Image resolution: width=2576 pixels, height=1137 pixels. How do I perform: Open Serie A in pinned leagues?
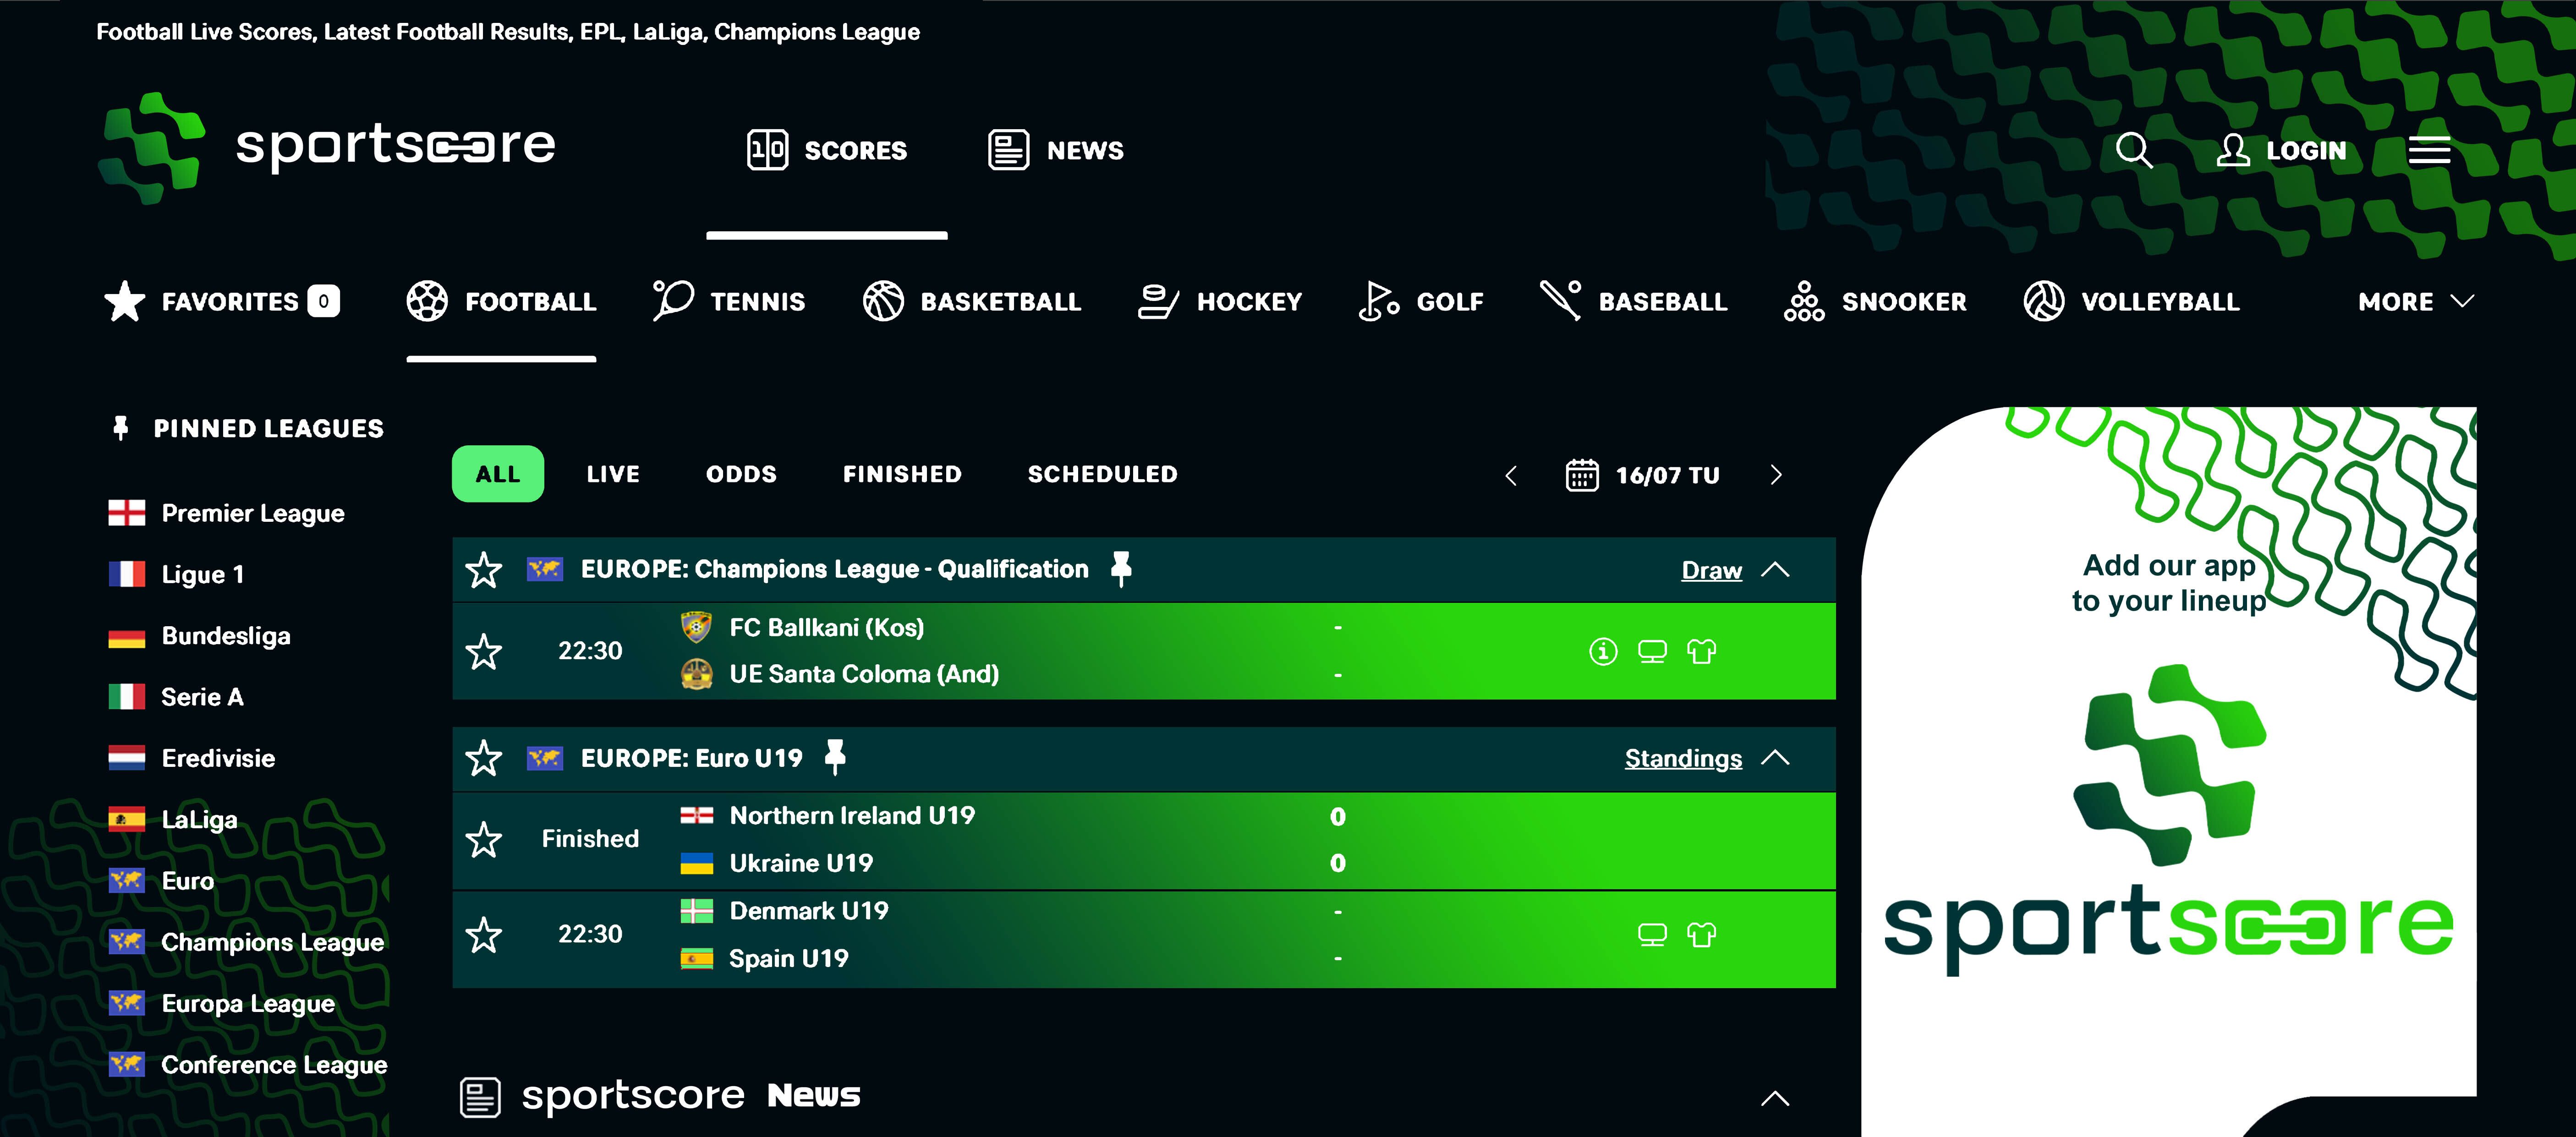pyautogui.click(x=176, y=697)
